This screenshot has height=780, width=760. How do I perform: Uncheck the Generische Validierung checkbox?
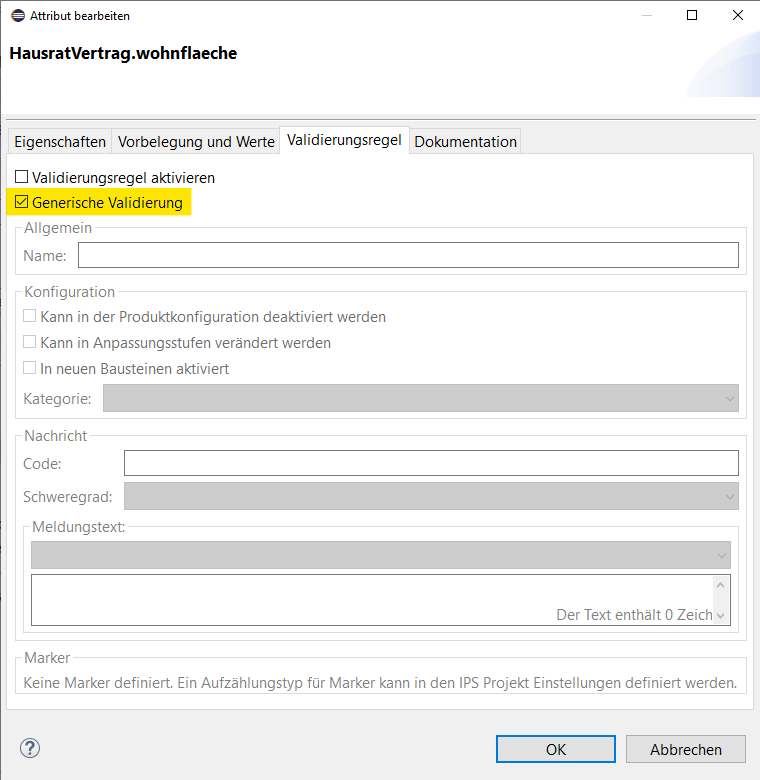pyautogui.click(x=21, y=201)
